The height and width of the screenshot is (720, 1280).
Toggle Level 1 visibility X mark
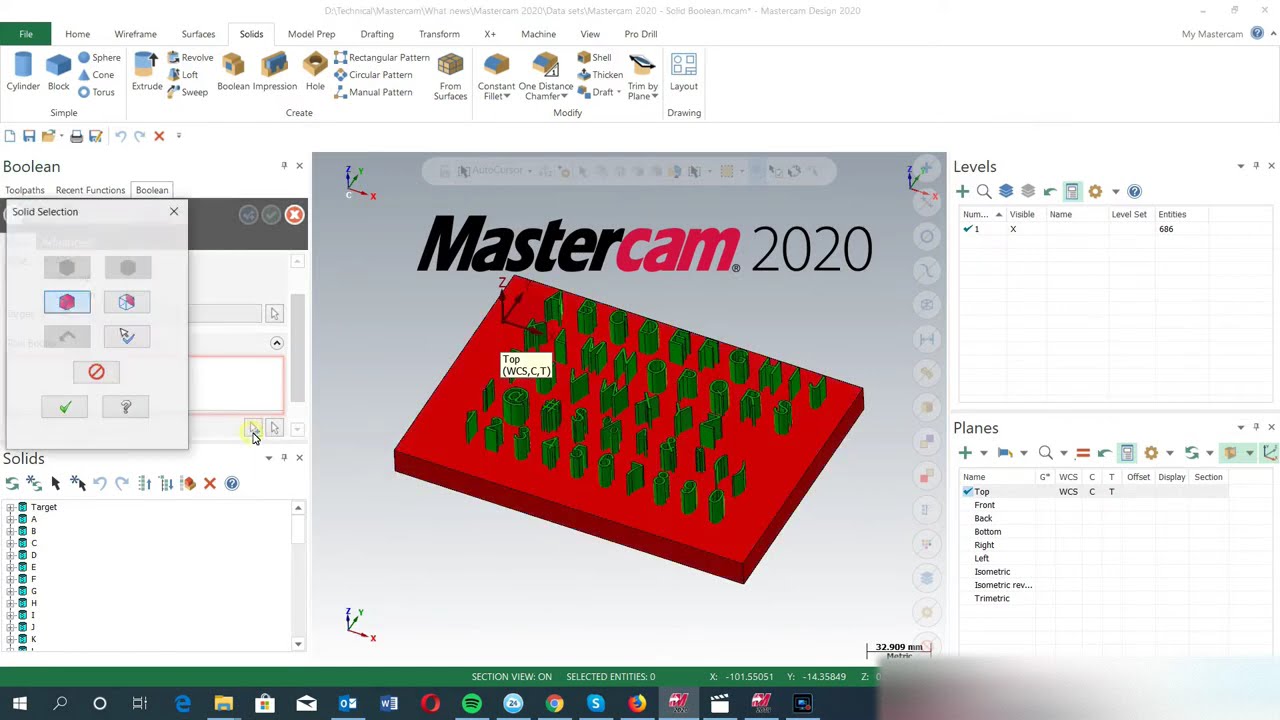pos(1013,229)
